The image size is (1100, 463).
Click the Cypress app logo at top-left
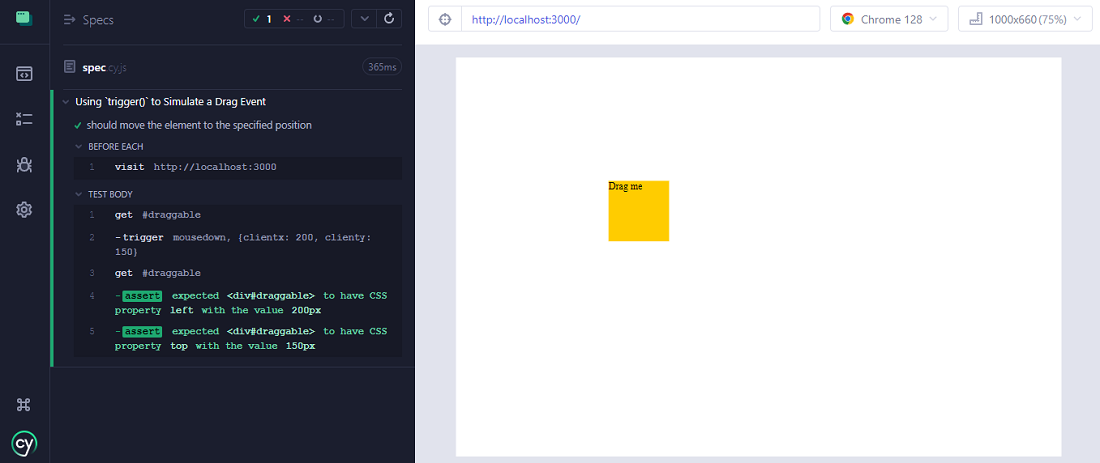[25, 18]
